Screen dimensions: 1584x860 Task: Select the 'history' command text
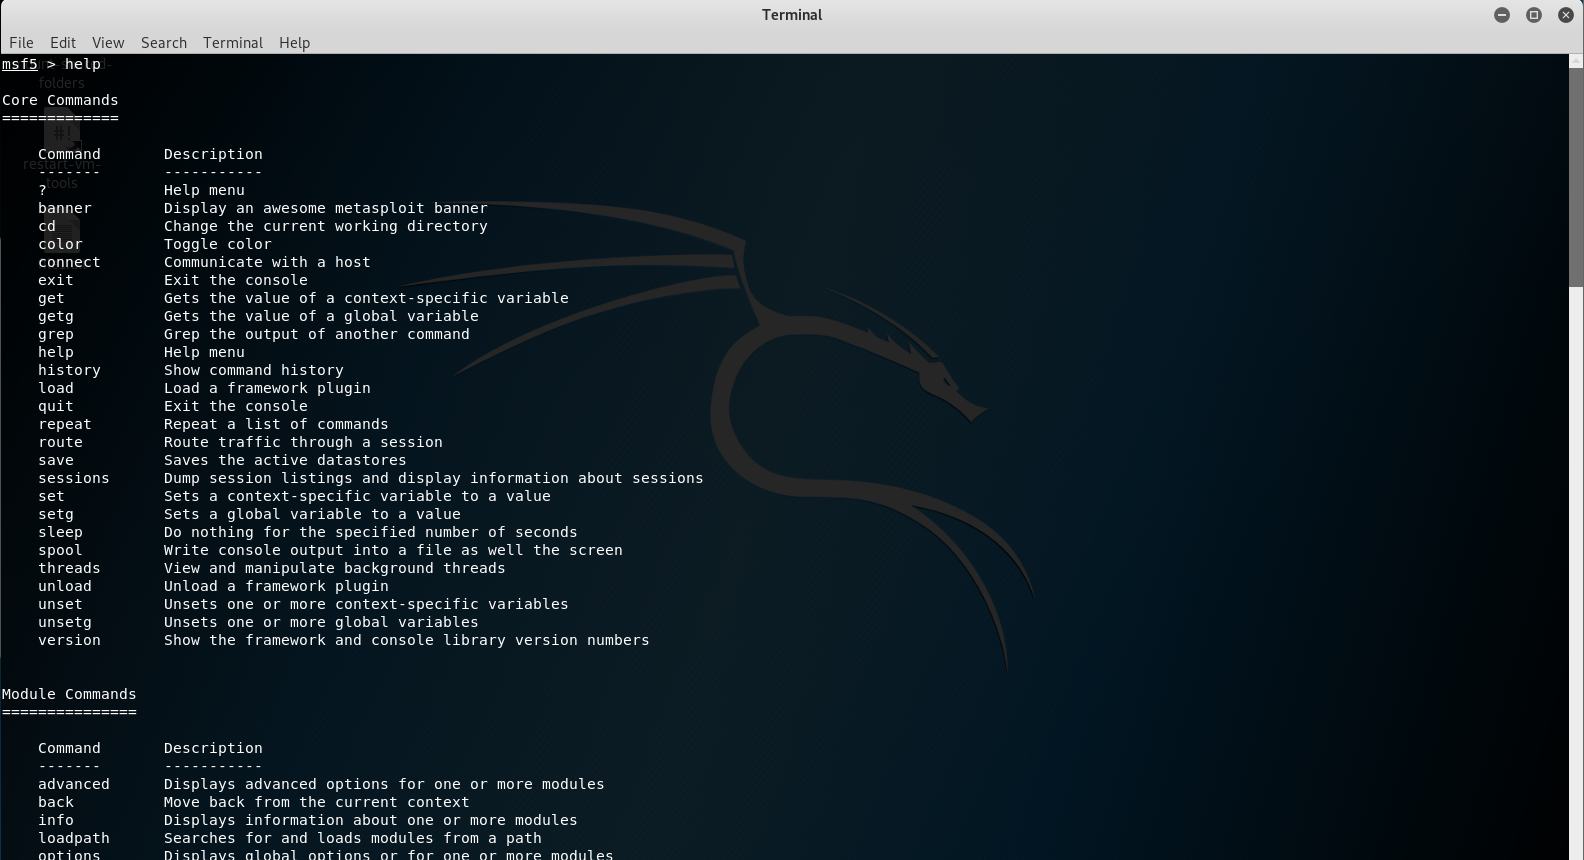(x=69, y=370)
